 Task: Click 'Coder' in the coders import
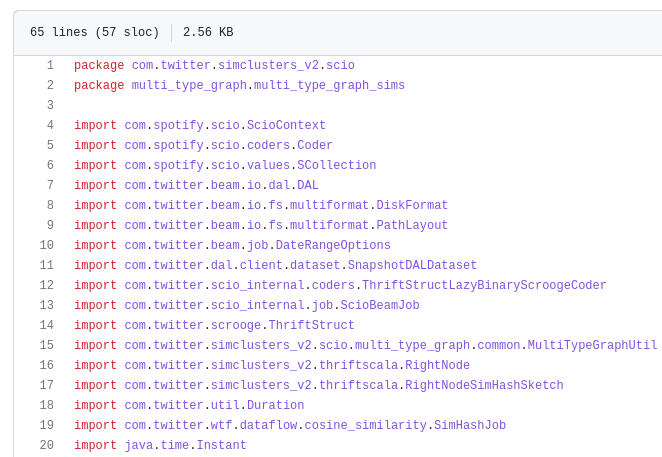pos(315,145)
